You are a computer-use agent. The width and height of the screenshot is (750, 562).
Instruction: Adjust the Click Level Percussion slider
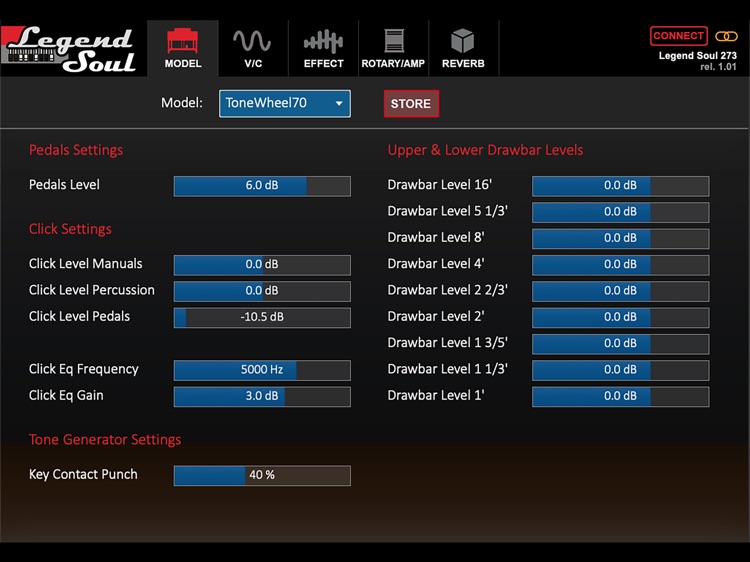(x=262, y=291)
